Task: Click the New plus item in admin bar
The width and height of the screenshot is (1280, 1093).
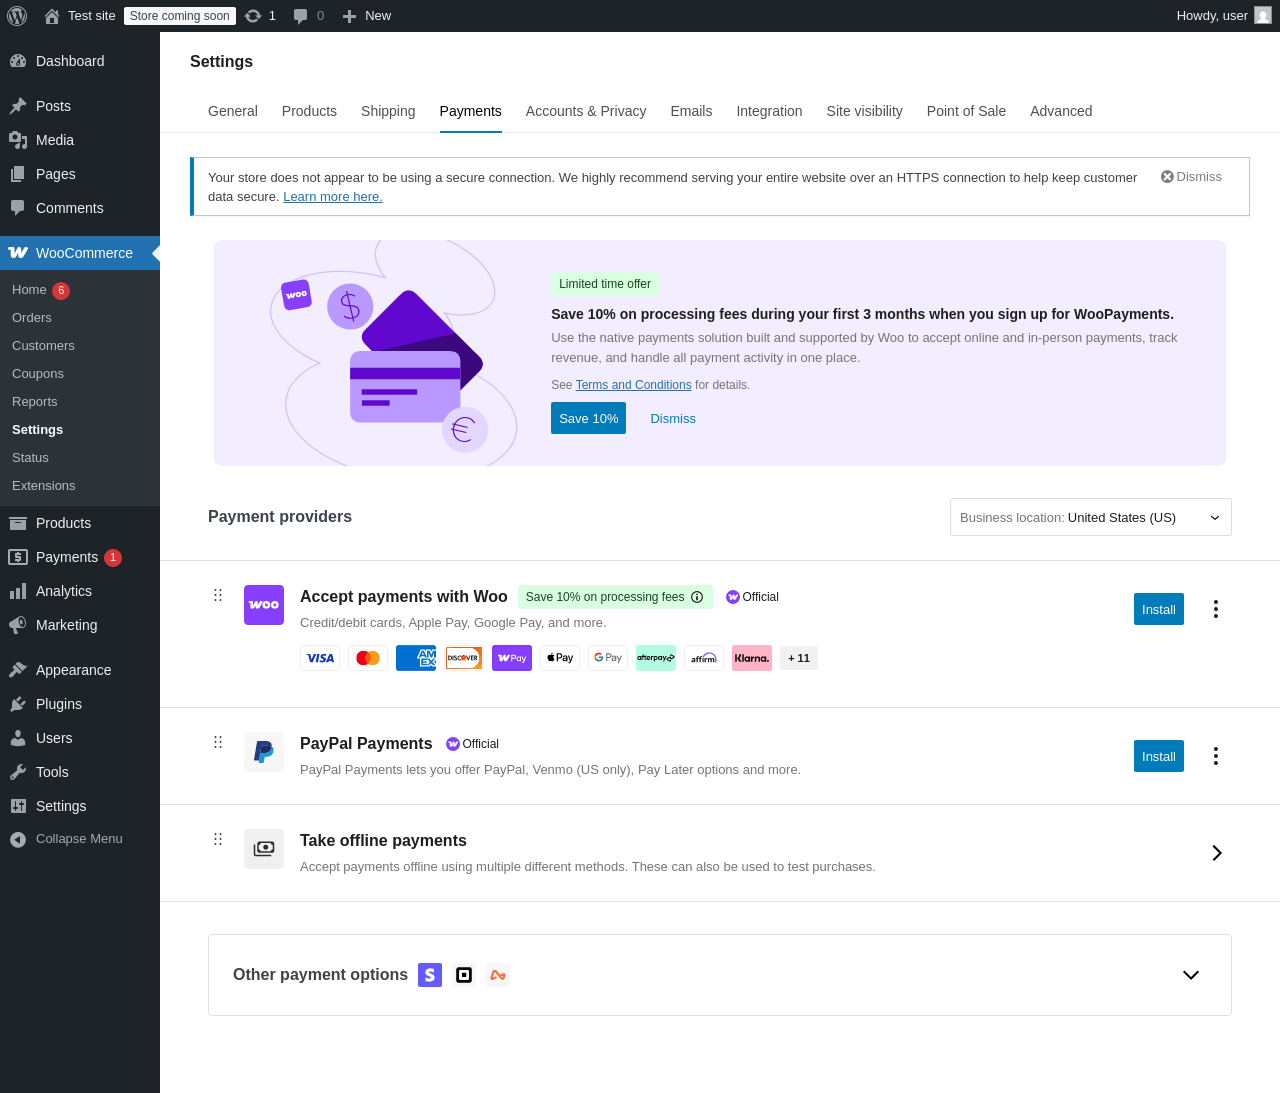Action: point(366,16)
